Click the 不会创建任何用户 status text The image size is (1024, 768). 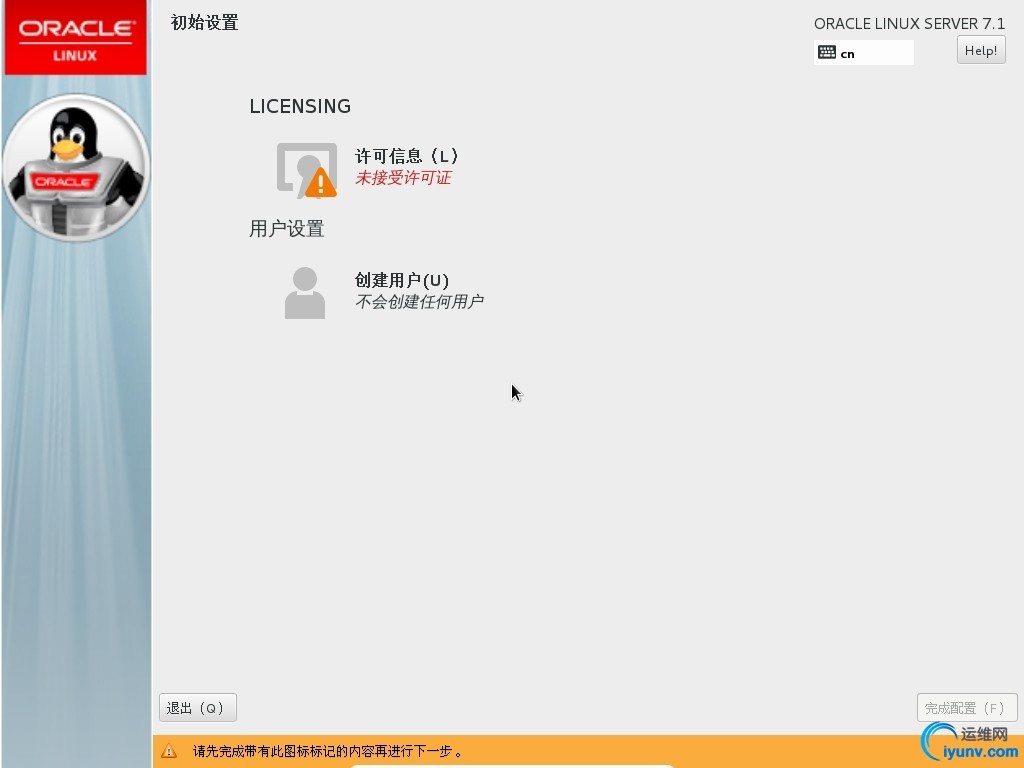pyautogui.click(x=419, y=302)
